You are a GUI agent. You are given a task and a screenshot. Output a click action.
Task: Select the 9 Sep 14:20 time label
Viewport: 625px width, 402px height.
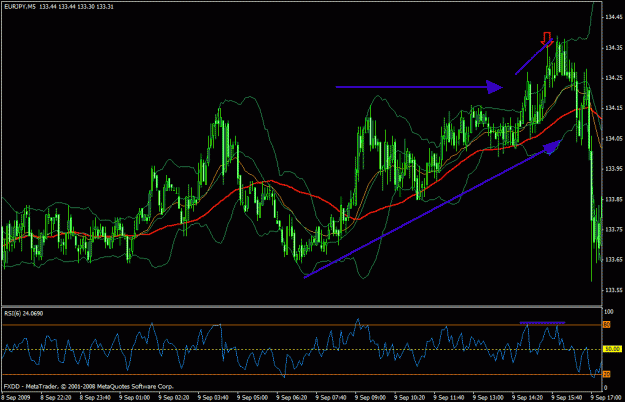(527, 397)
